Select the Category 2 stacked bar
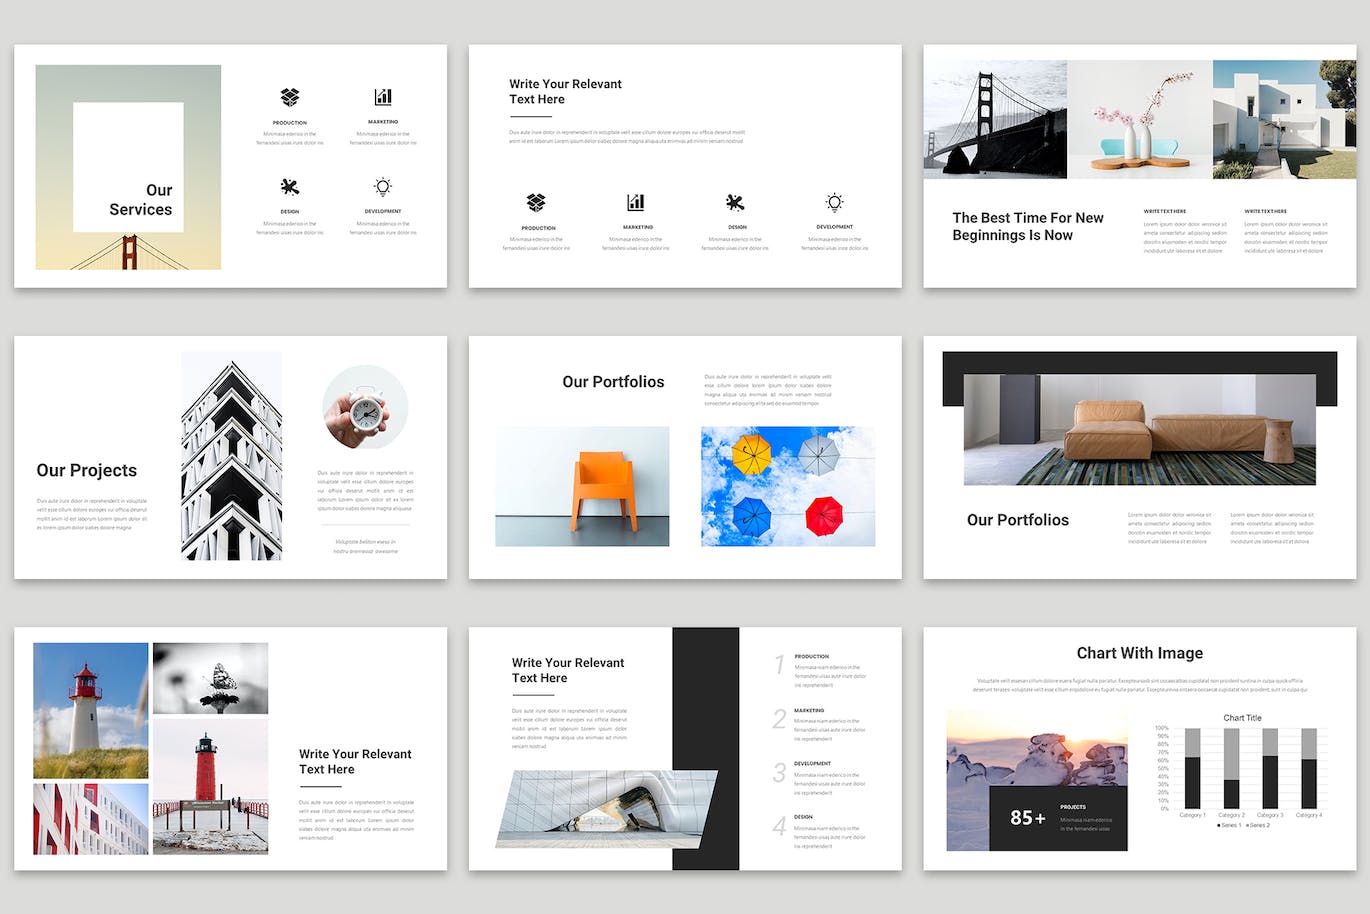Viewport: 1370px width, 914px height. coord(1231,768)
